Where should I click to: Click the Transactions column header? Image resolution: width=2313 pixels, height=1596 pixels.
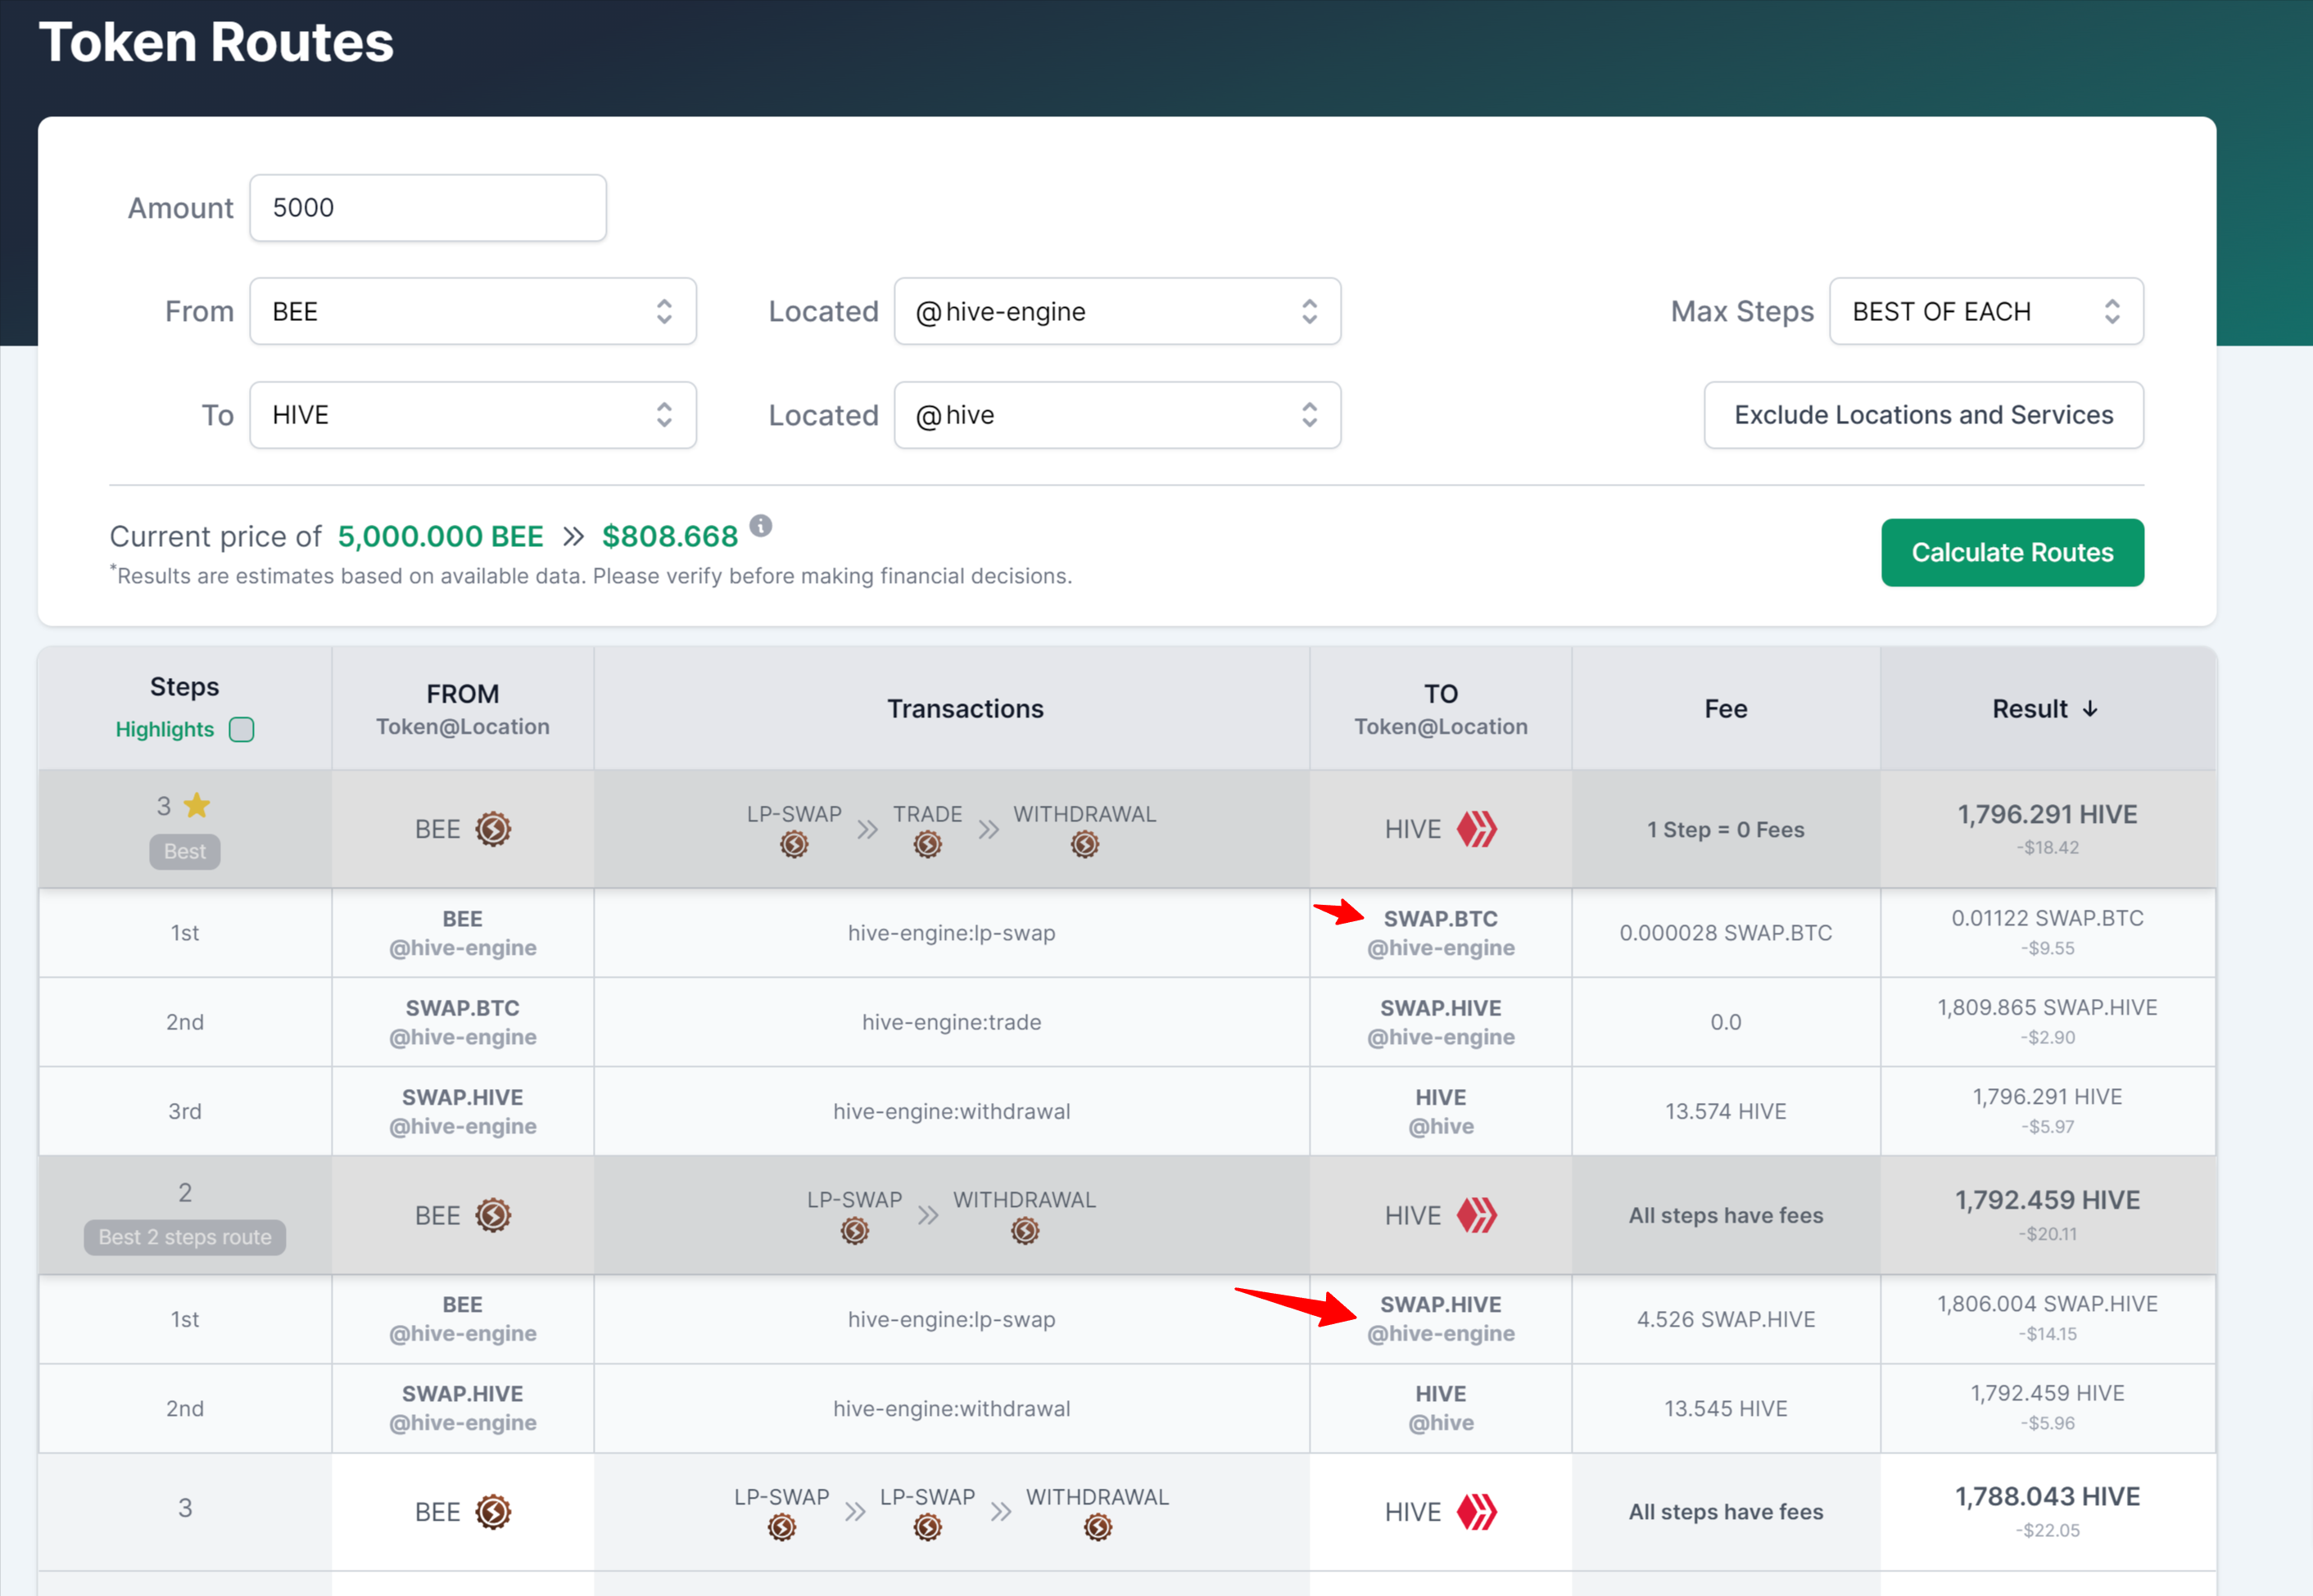(951, 709)
